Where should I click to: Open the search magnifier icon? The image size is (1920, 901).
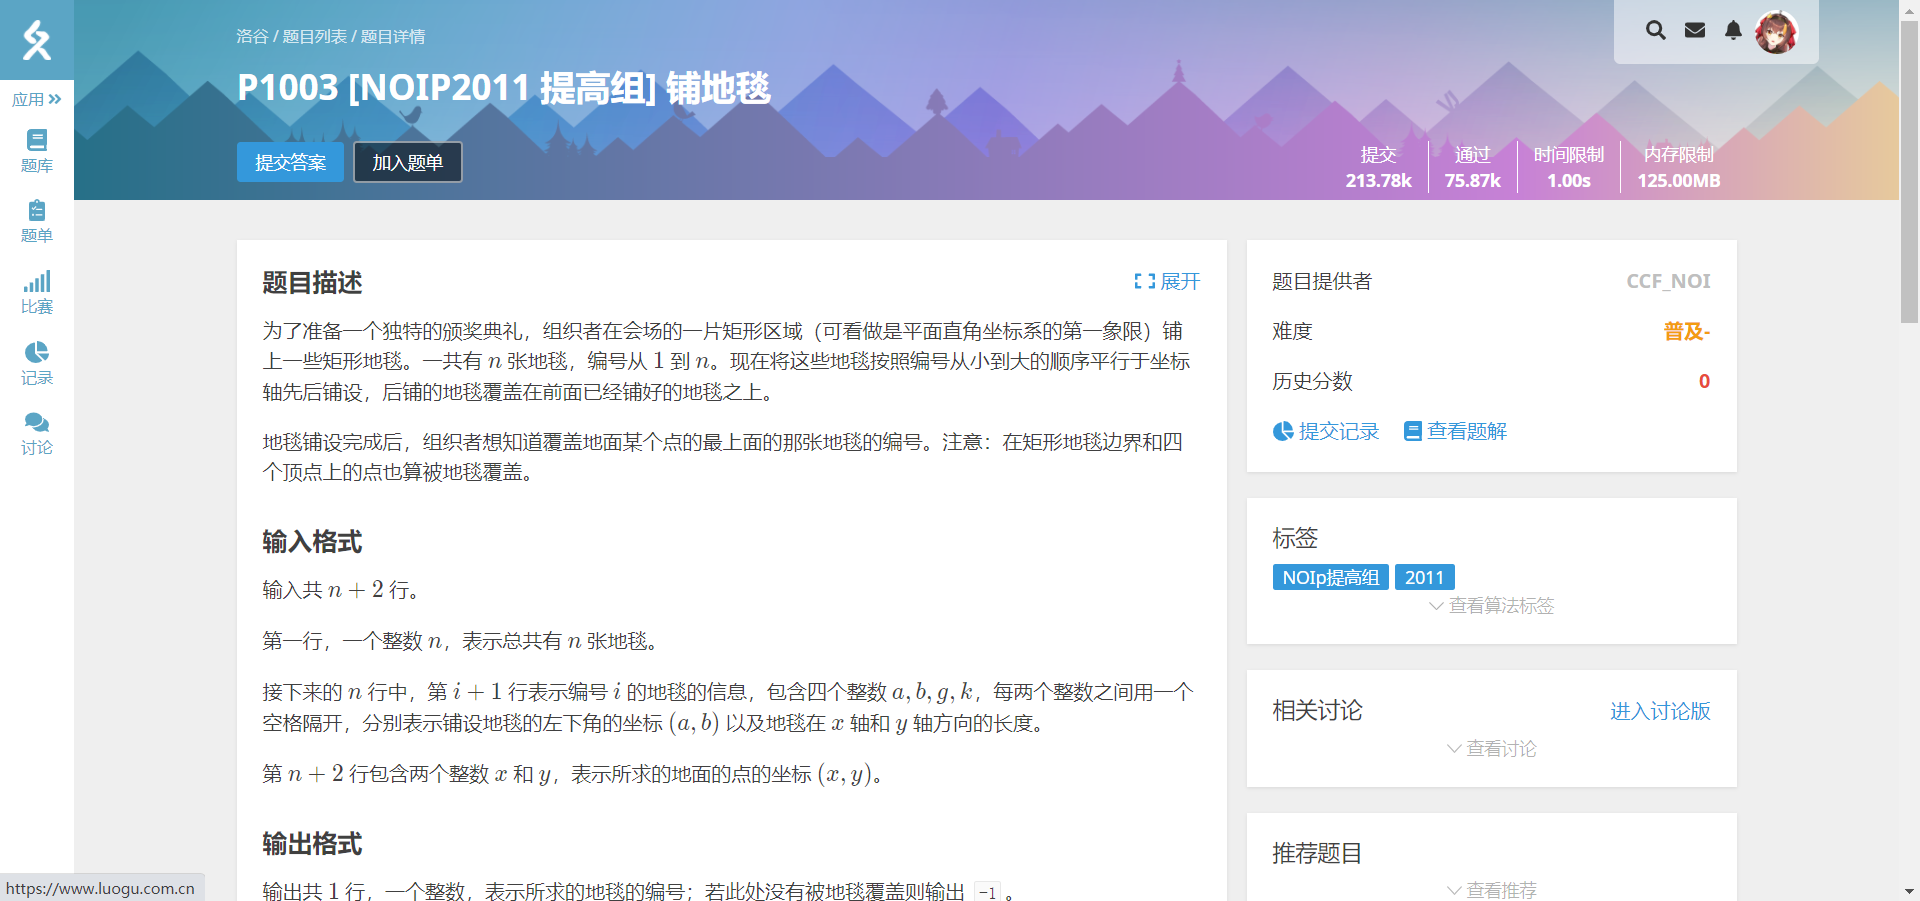[1655, 30]
